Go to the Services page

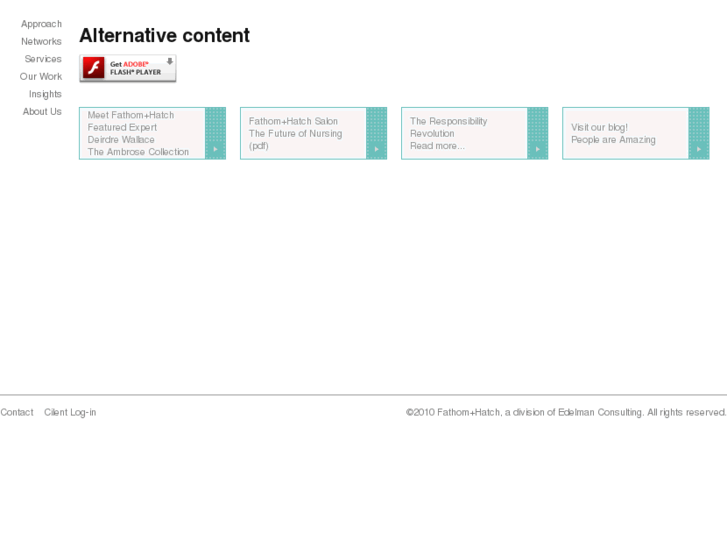click(43, 59)
